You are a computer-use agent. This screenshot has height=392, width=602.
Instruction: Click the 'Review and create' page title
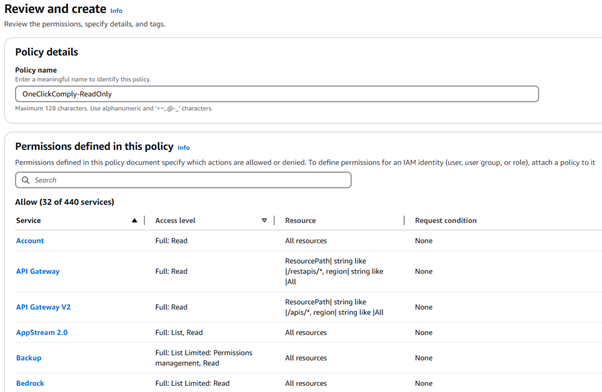click(x=55, y=9)
